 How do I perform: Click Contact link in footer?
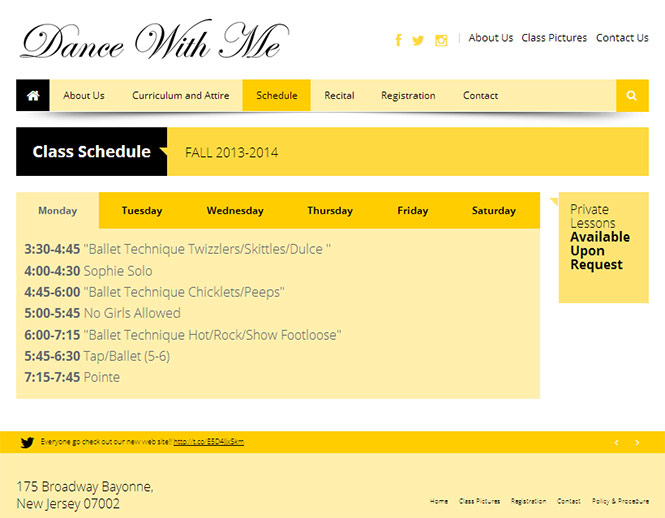click(x=569, y=501)
